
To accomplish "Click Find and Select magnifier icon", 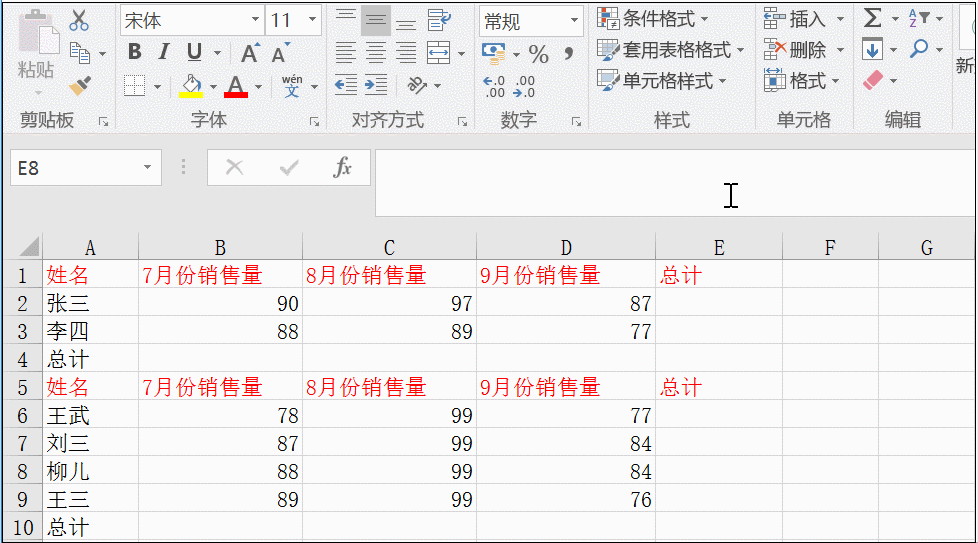I will coord(919,49).
